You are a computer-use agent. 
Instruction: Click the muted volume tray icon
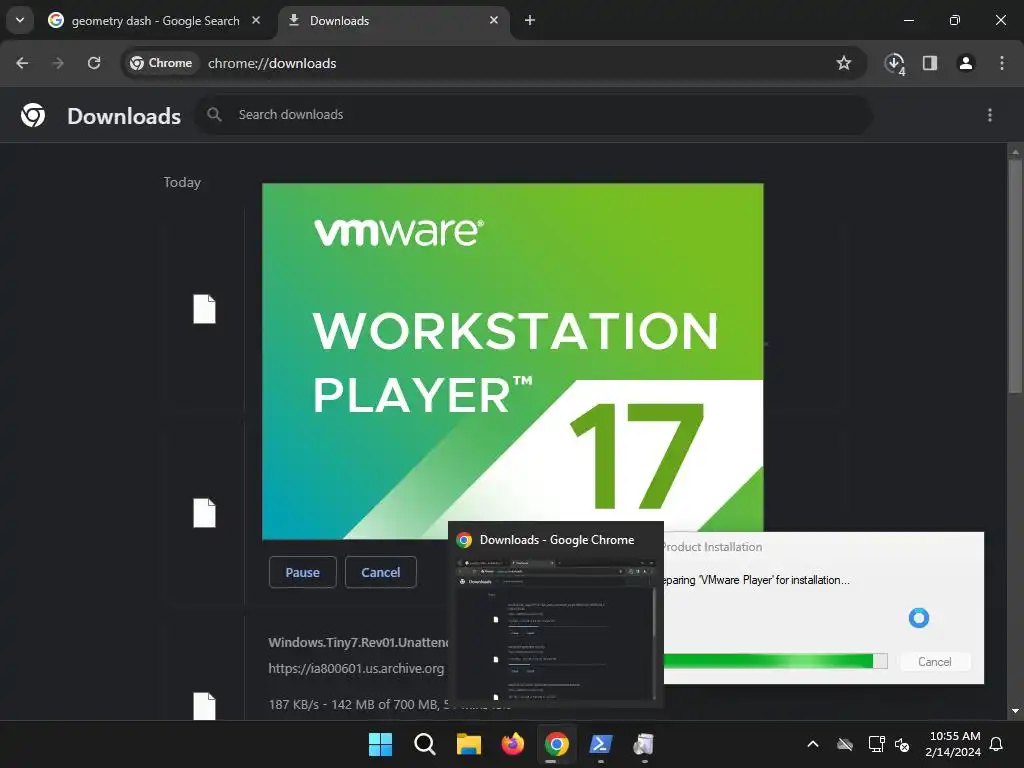point(902,744)
